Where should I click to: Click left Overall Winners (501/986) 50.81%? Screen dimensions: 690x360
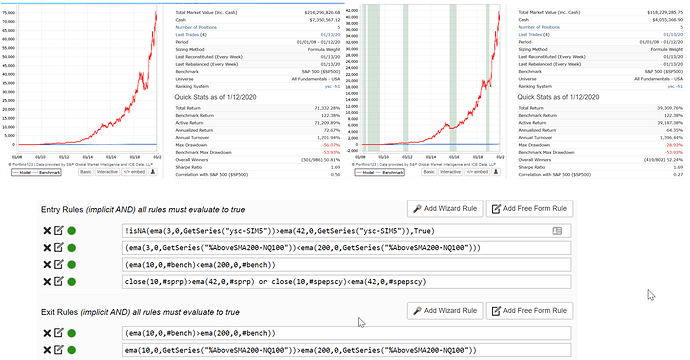[321, 160]
